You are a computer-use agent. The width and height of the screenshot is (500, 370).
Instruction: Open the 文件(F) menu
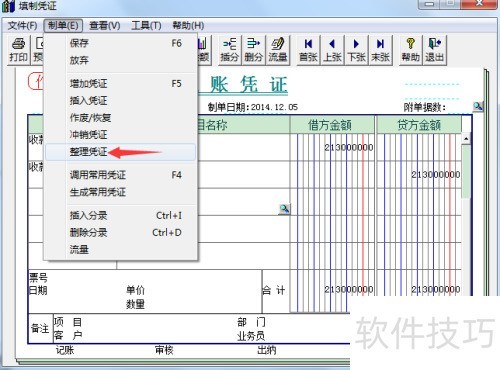coord(22,25)
